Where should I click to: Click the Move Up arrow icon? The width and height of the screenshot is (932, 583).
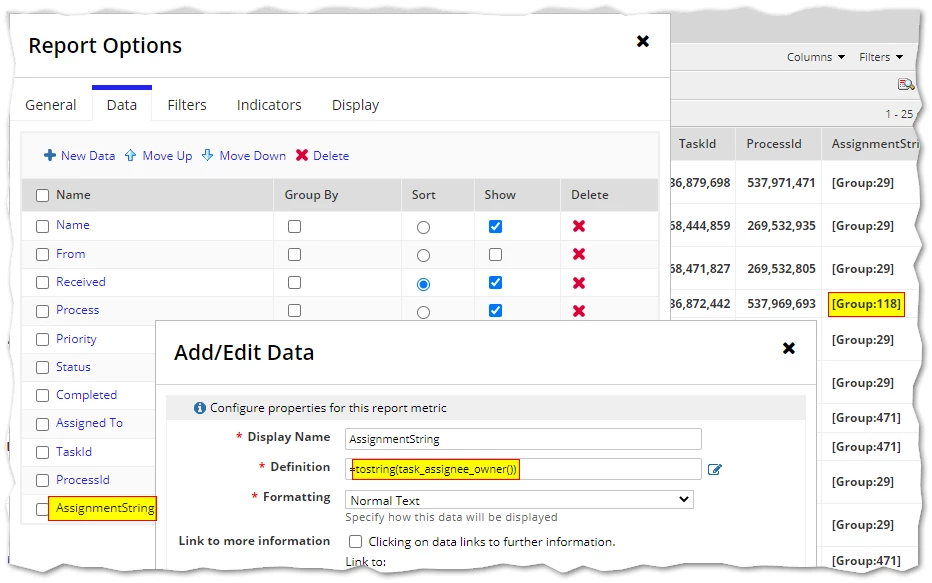tap(130, 156)
